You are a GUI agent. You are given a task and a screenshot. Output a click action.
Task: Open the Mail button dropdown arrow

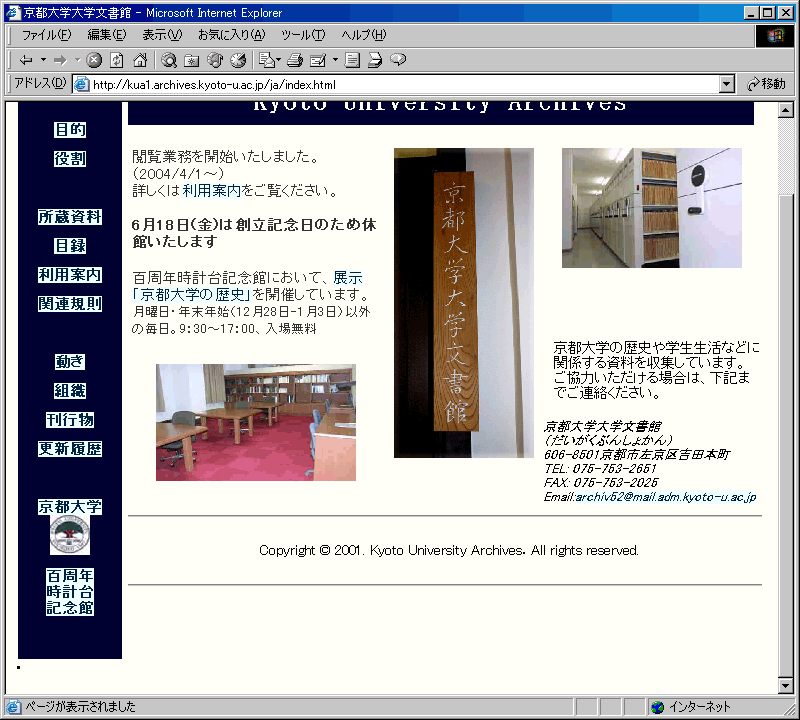coord(278,60)
